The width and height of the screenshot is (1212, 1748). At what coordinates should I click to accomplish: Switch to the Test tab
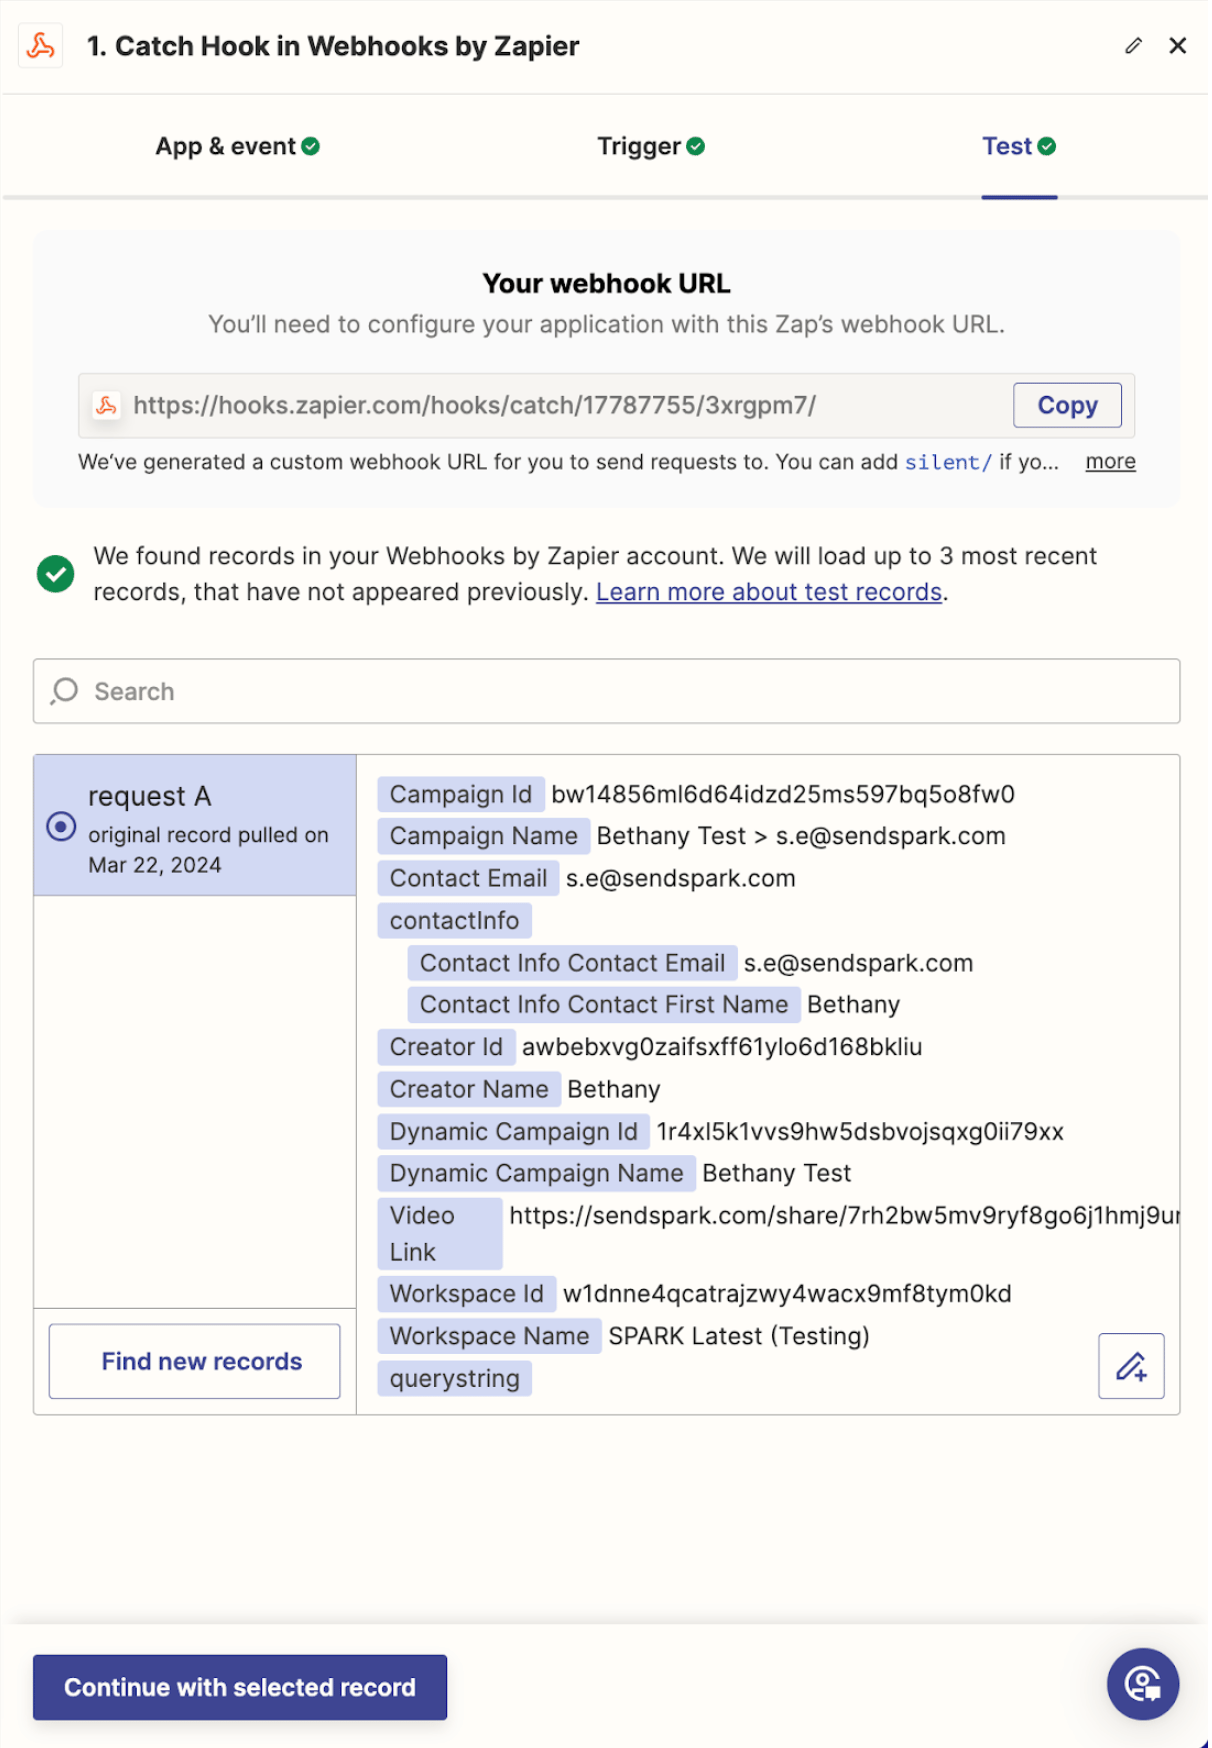click(x=1019, y=147)
